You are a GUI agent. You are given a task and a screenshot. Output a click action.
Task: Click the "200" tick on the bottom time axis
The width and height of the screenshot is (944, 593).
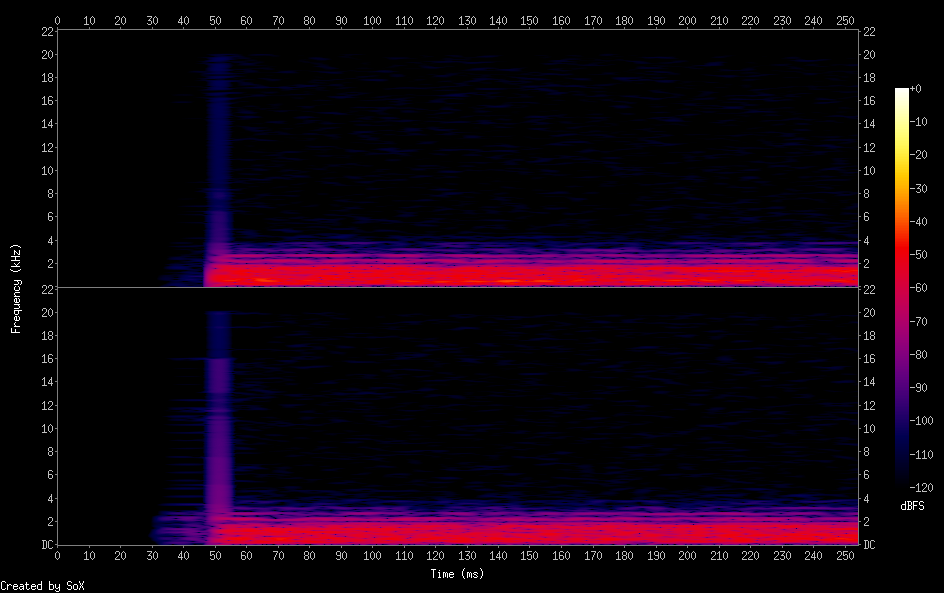[688, 556]
